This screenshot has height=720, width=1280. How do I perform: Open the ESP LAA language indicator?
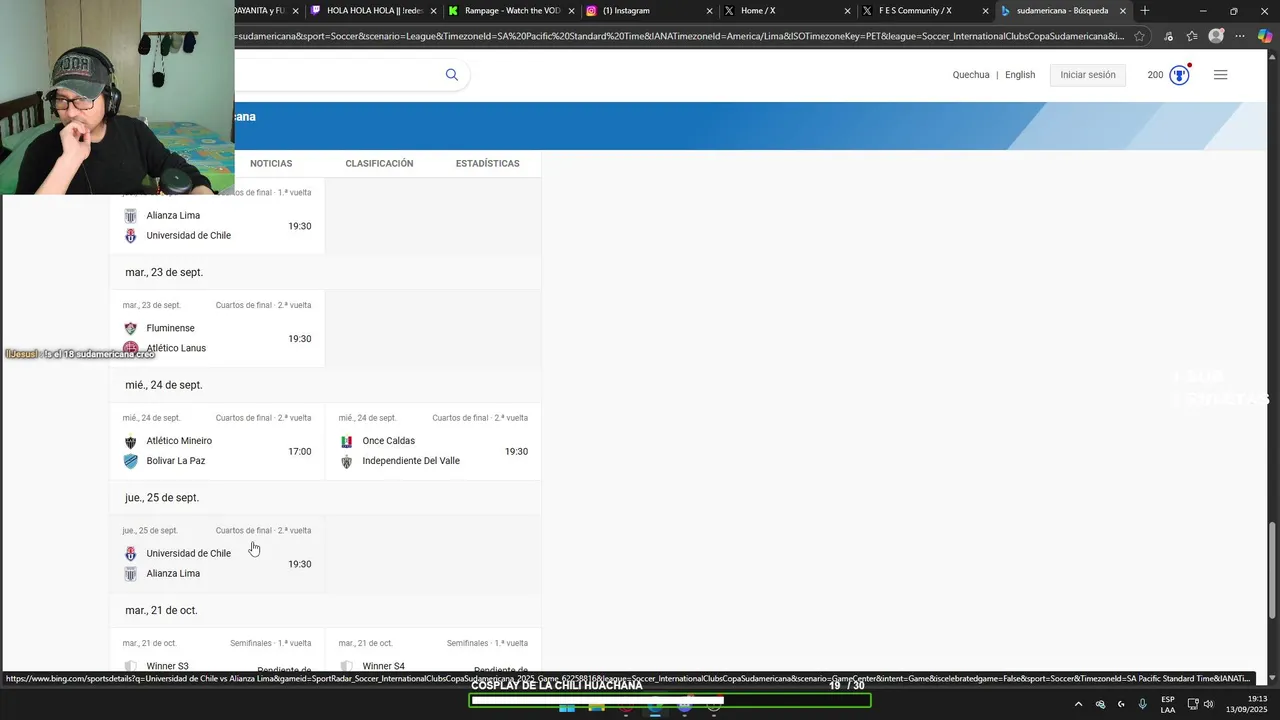[x=1168, y=704]
